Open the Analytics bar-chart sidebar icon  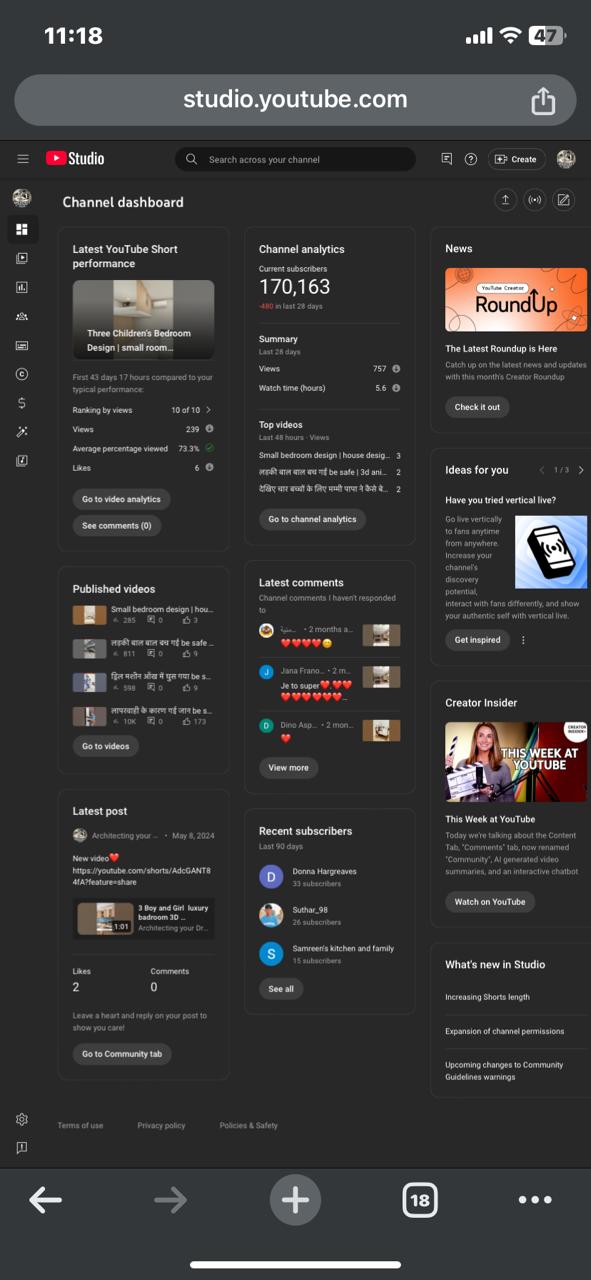click(22, 287)
